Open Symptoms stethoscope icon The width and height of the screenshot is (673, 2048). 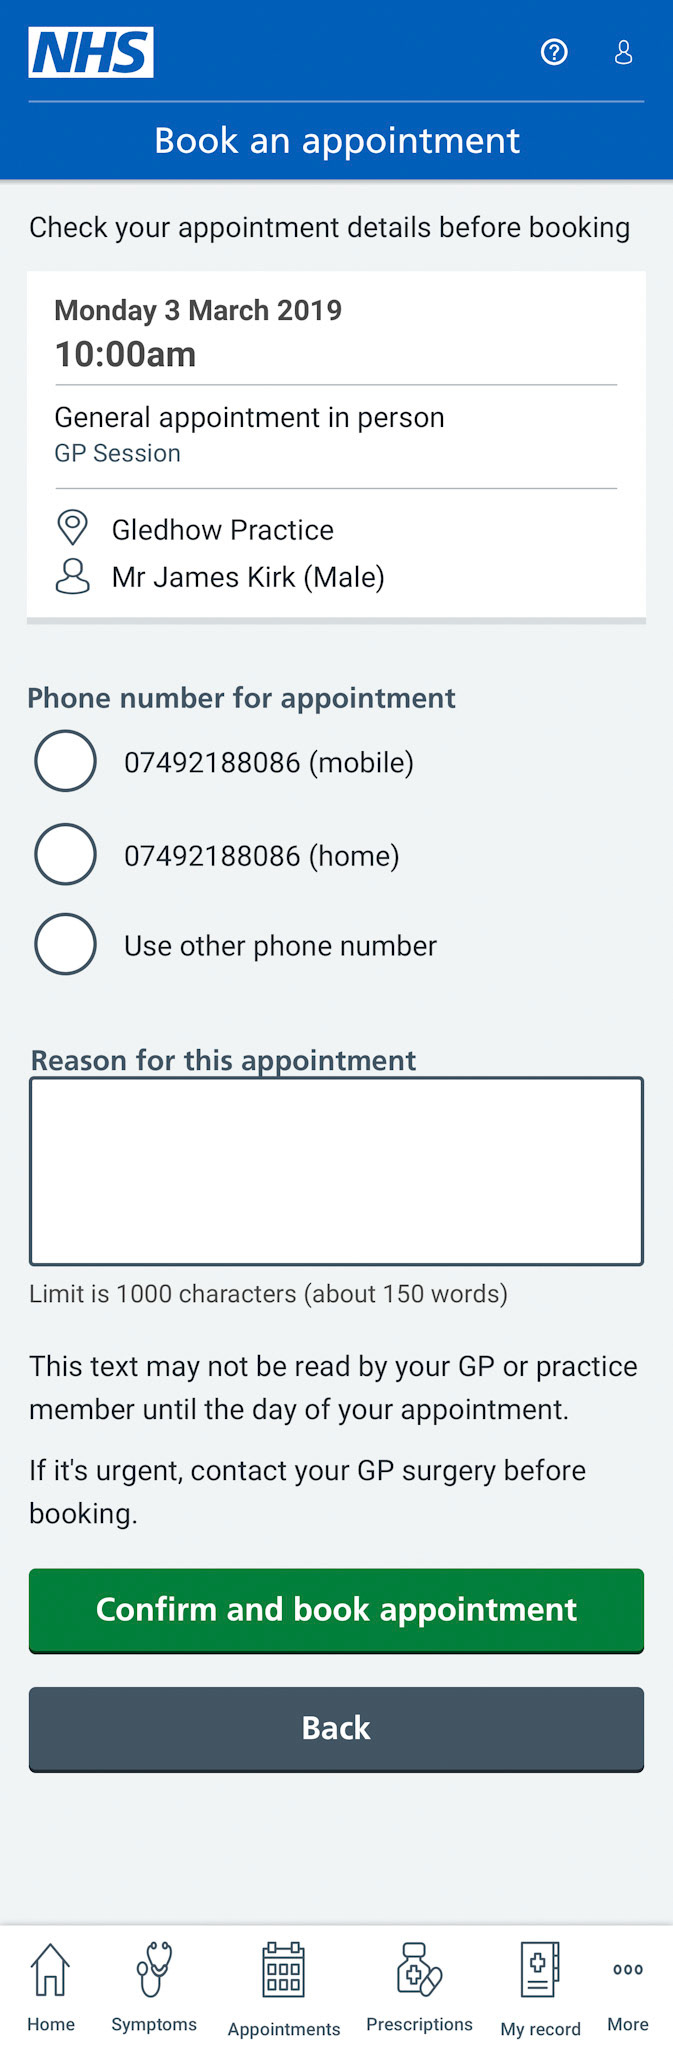tap(154, 1969)
